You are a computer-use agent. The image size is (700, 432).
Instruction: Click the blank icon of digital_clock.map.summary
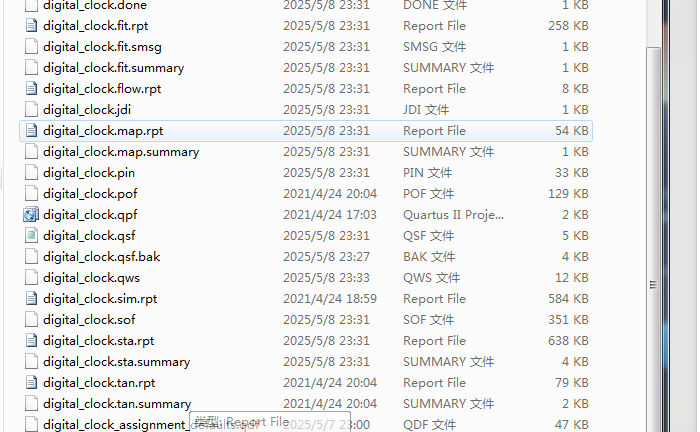[31, 152]
